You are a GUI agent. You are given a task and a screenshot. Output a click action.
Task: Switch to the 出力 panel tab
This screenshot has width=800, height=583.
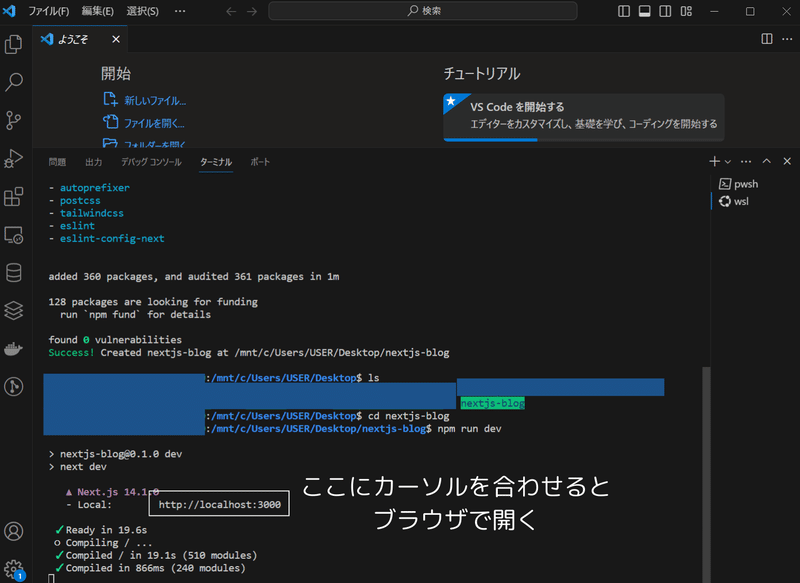(x=93, y=162)
